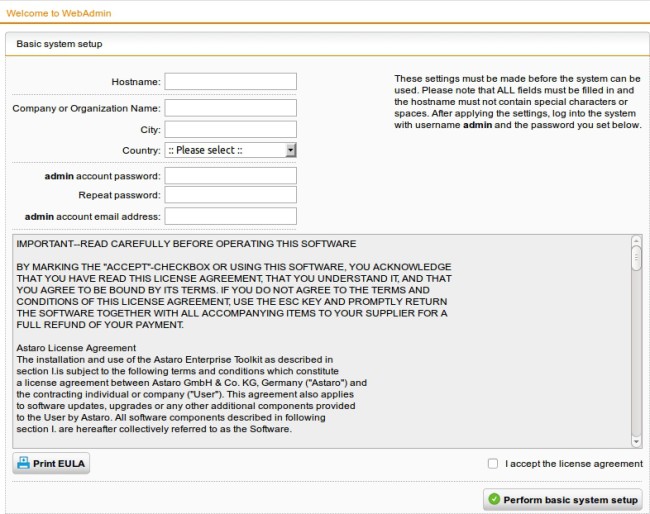
Task: Click the EULA scrollbar down arrow
Action: click(636, 441)
